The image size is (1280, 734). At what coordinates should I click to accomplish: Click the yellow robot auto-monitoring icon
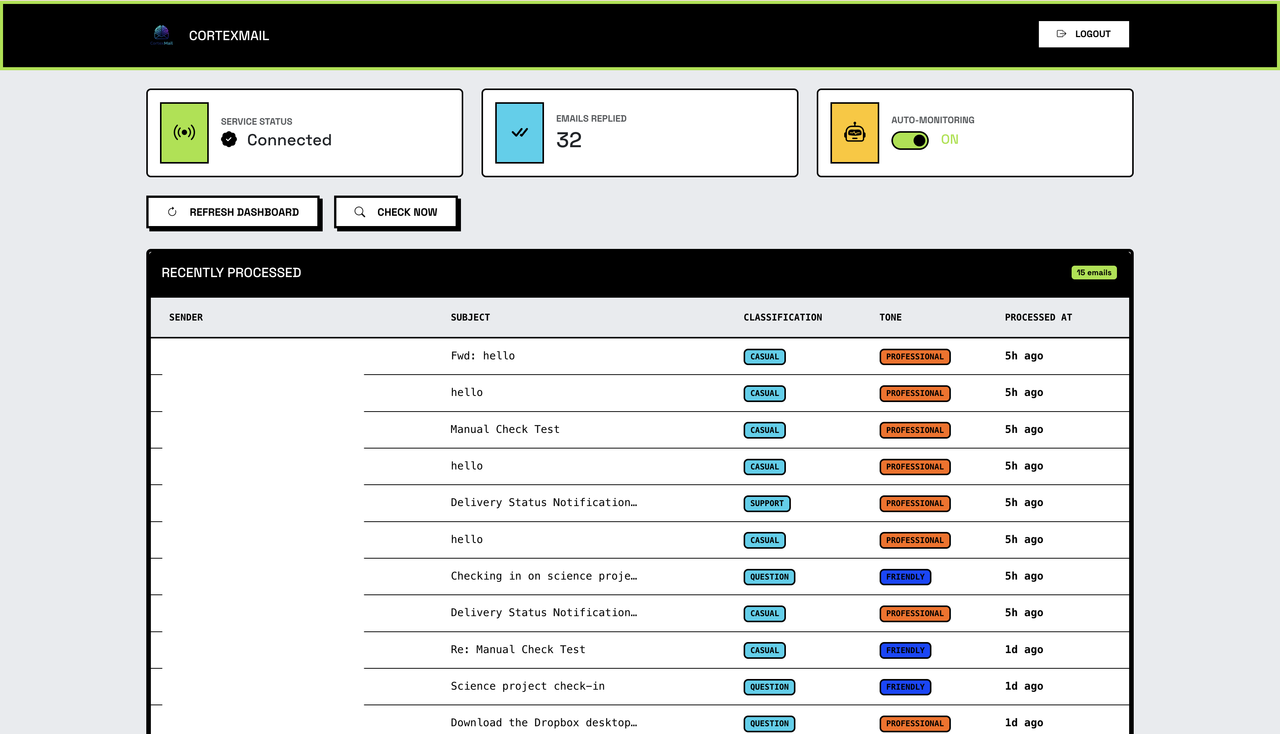(854, 133)
